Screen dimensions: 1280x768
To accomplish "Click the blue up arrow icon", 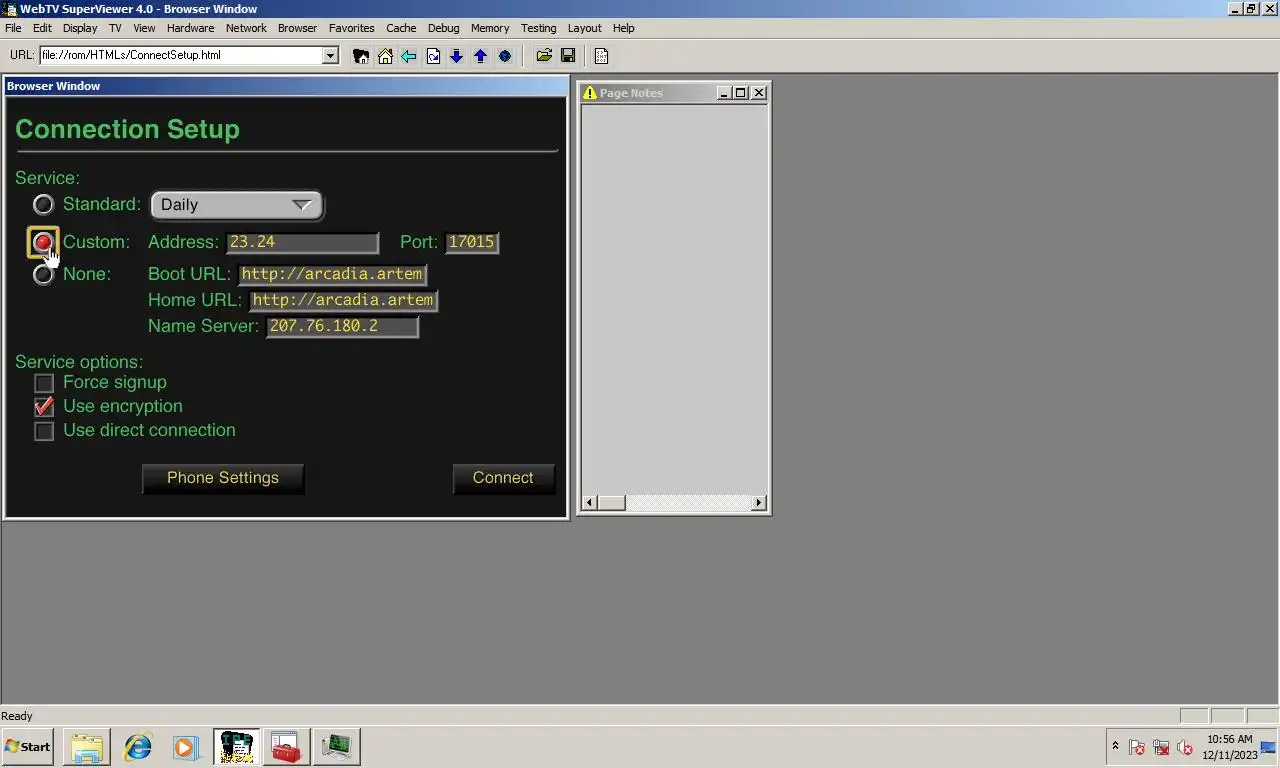I will [x=480, y=56].
